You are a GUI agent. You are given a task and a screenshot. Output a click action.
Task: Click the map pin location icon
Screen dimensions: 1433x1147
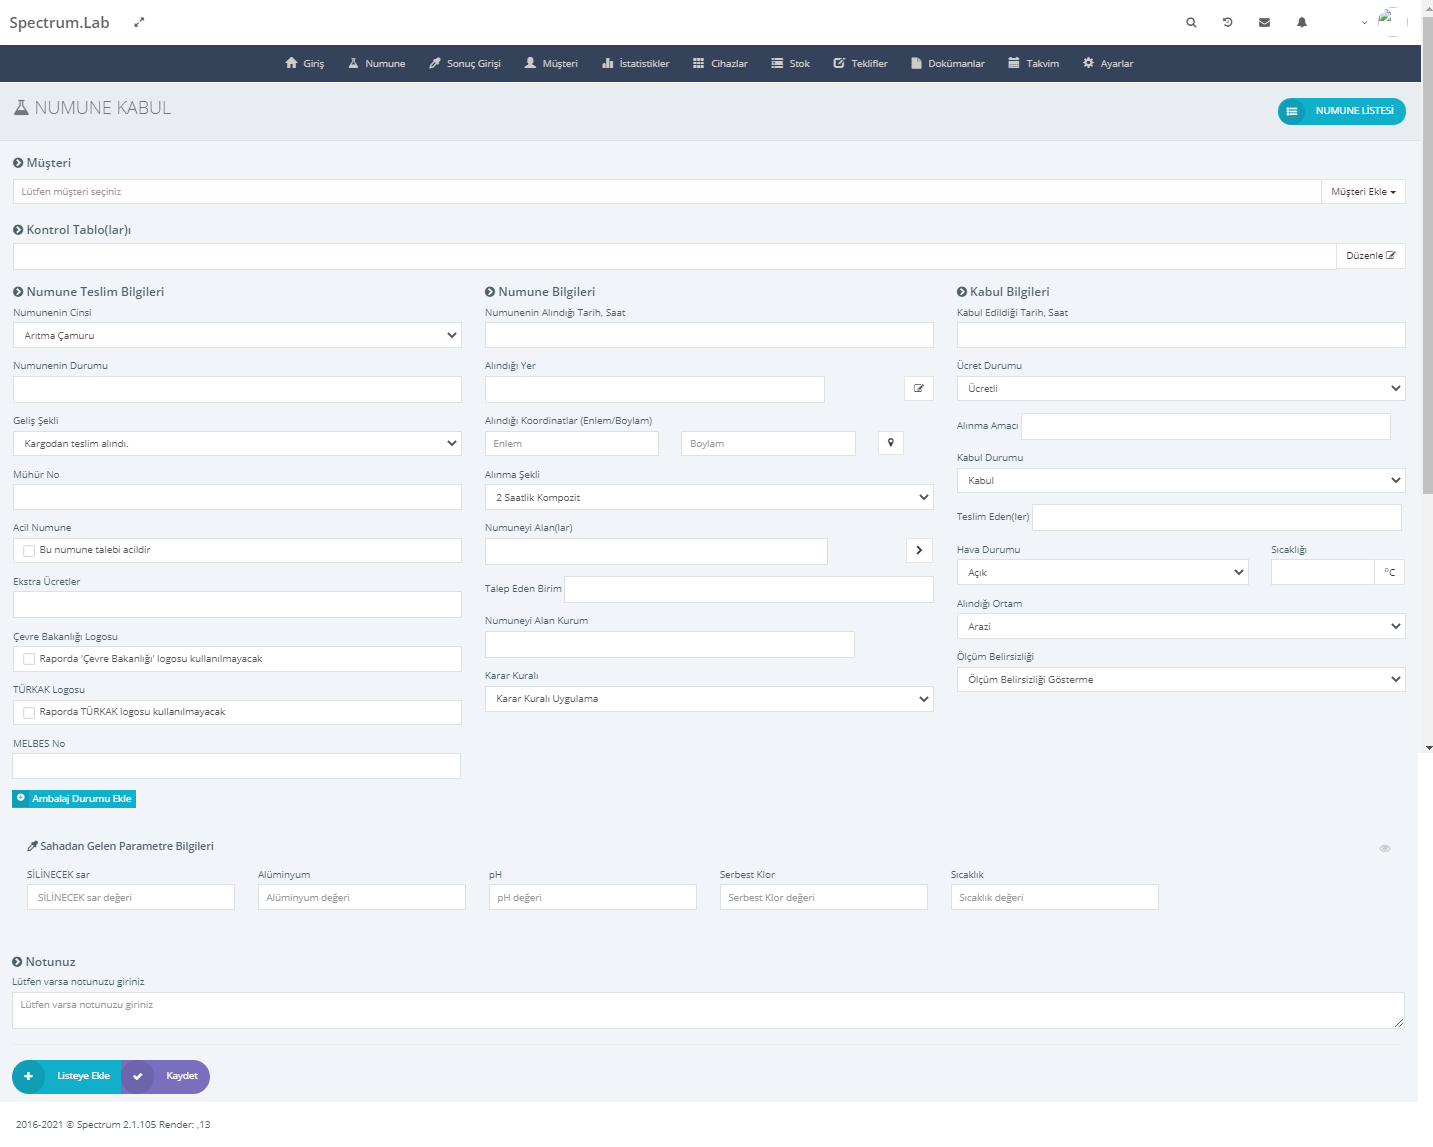(x=891, y=443)
